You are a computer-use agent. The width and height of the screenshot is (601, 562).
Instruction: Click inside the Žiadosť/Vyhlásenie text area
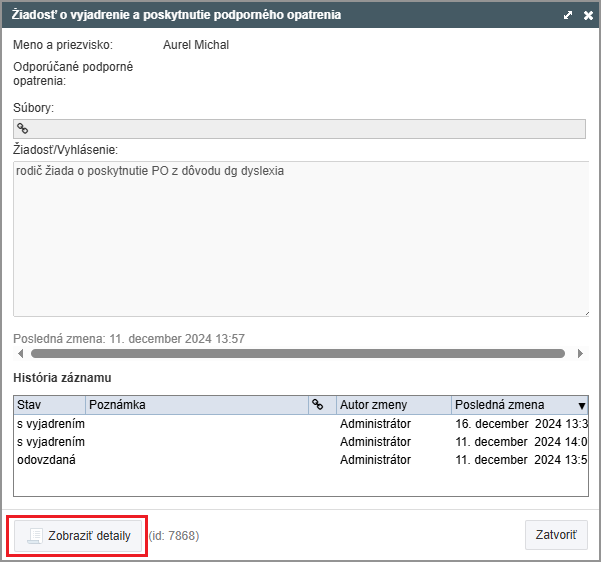(x=300, y=240)
